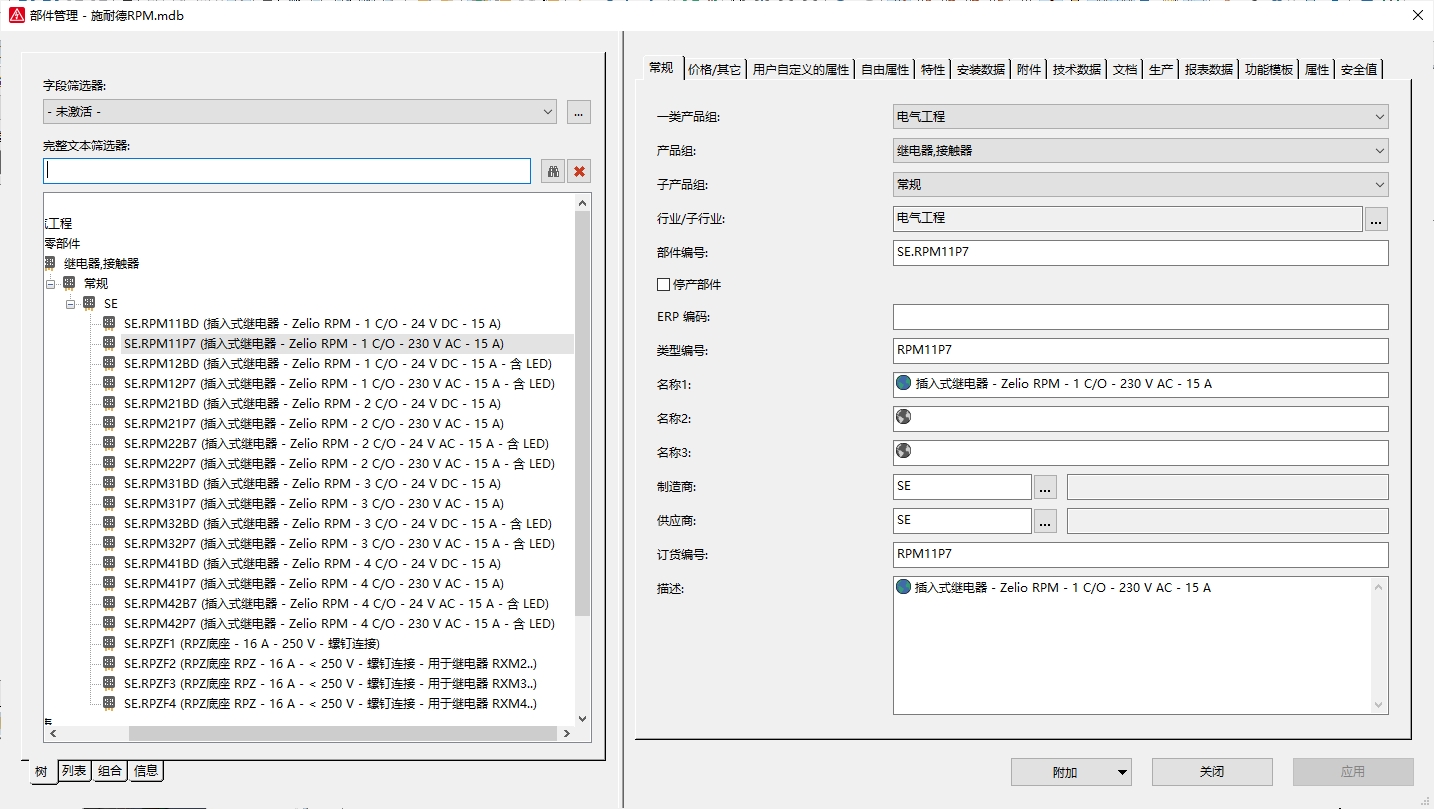Screen dimensions: 1434x809
Task: Click the 关闭 button
Action: pos(1211,772)
